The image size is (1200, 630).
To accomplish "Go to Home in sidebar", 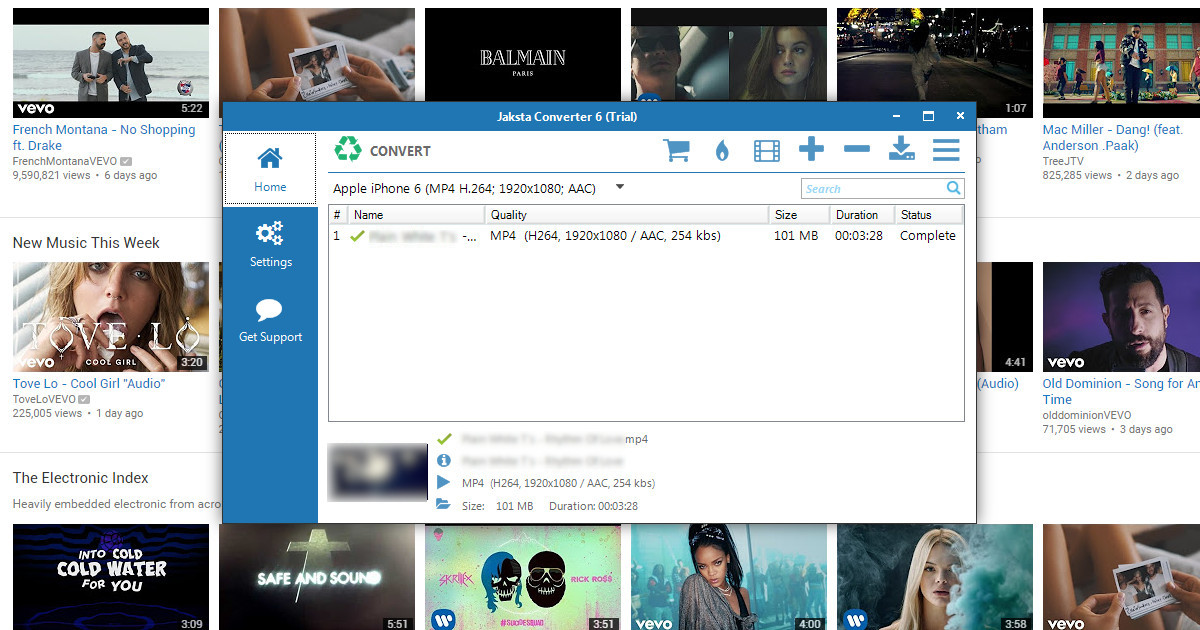I will point(270,169).
